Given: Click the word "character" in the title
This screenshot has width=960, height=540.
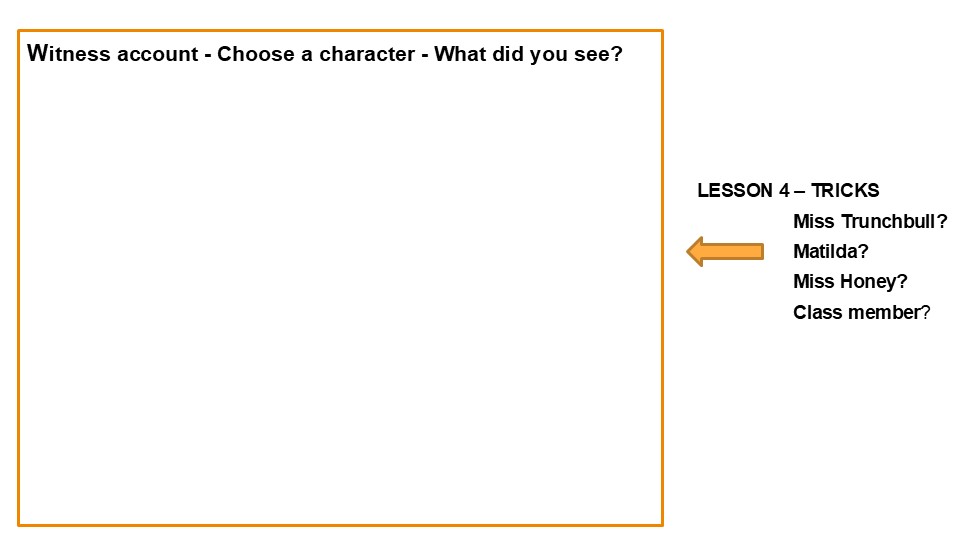Looking at the screenshot, I should 367,54.
